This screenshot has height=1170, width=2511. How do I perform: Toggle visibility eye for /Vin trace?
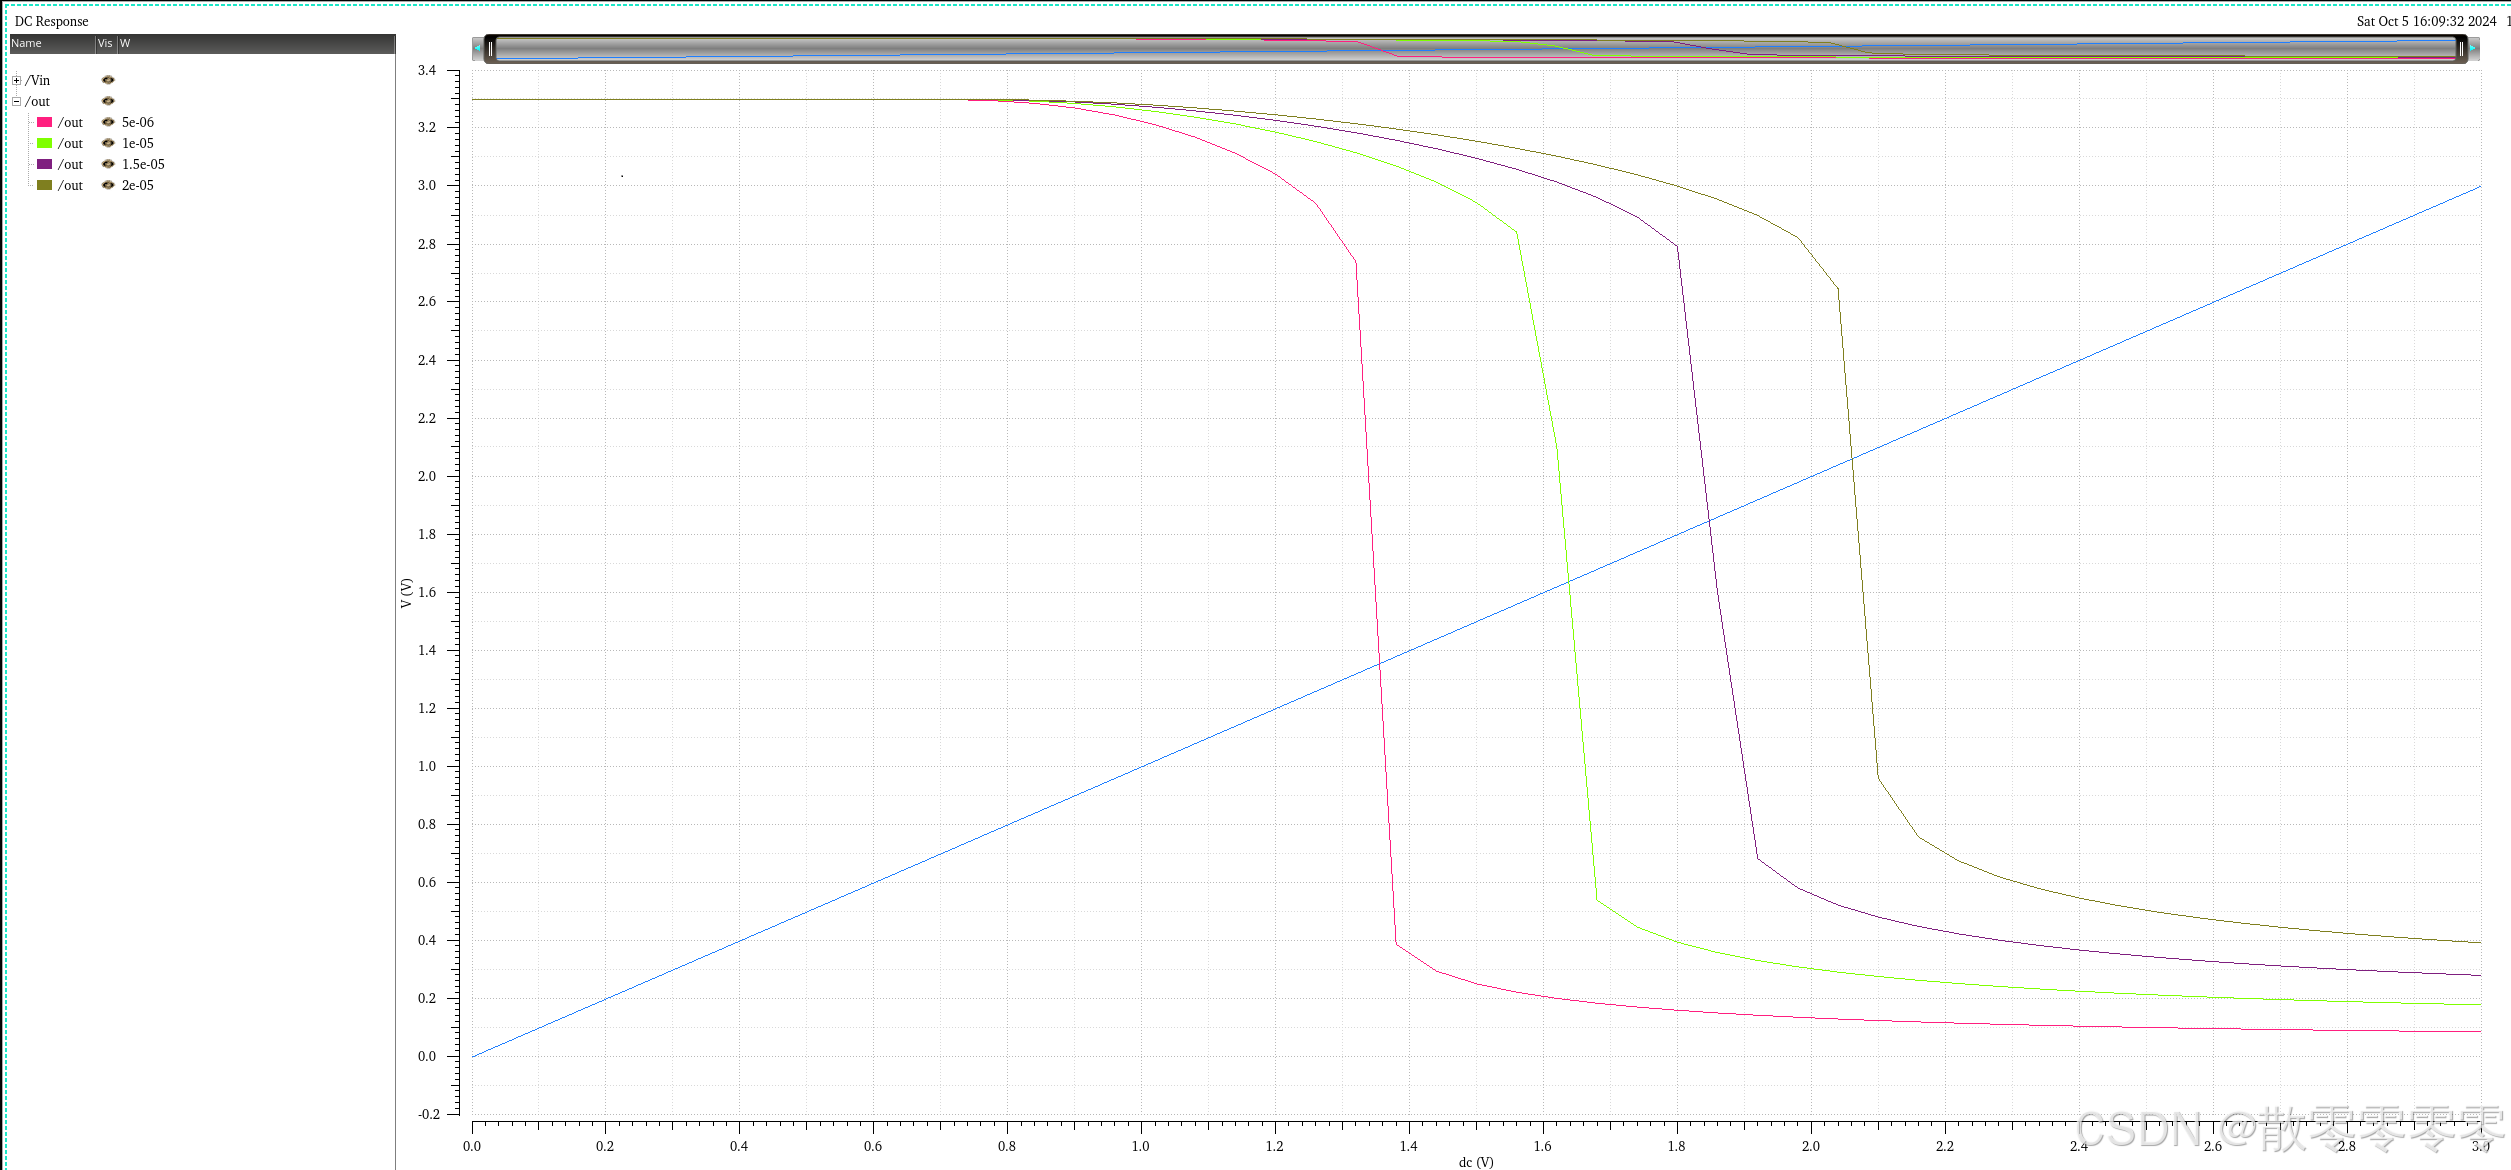pyautogui.click(x=108, y=80)
